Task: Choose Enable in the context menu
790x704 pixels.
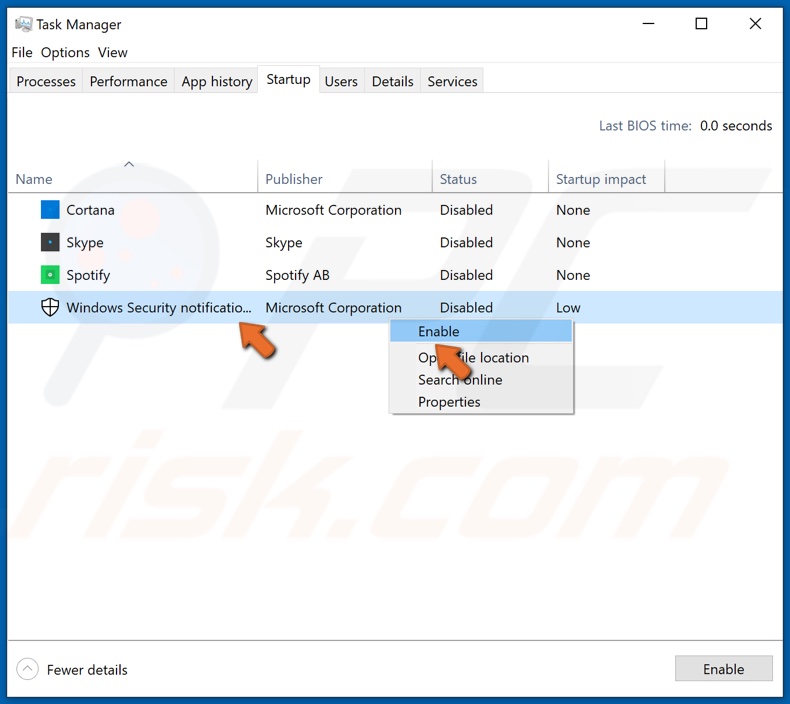Action: 481,332
